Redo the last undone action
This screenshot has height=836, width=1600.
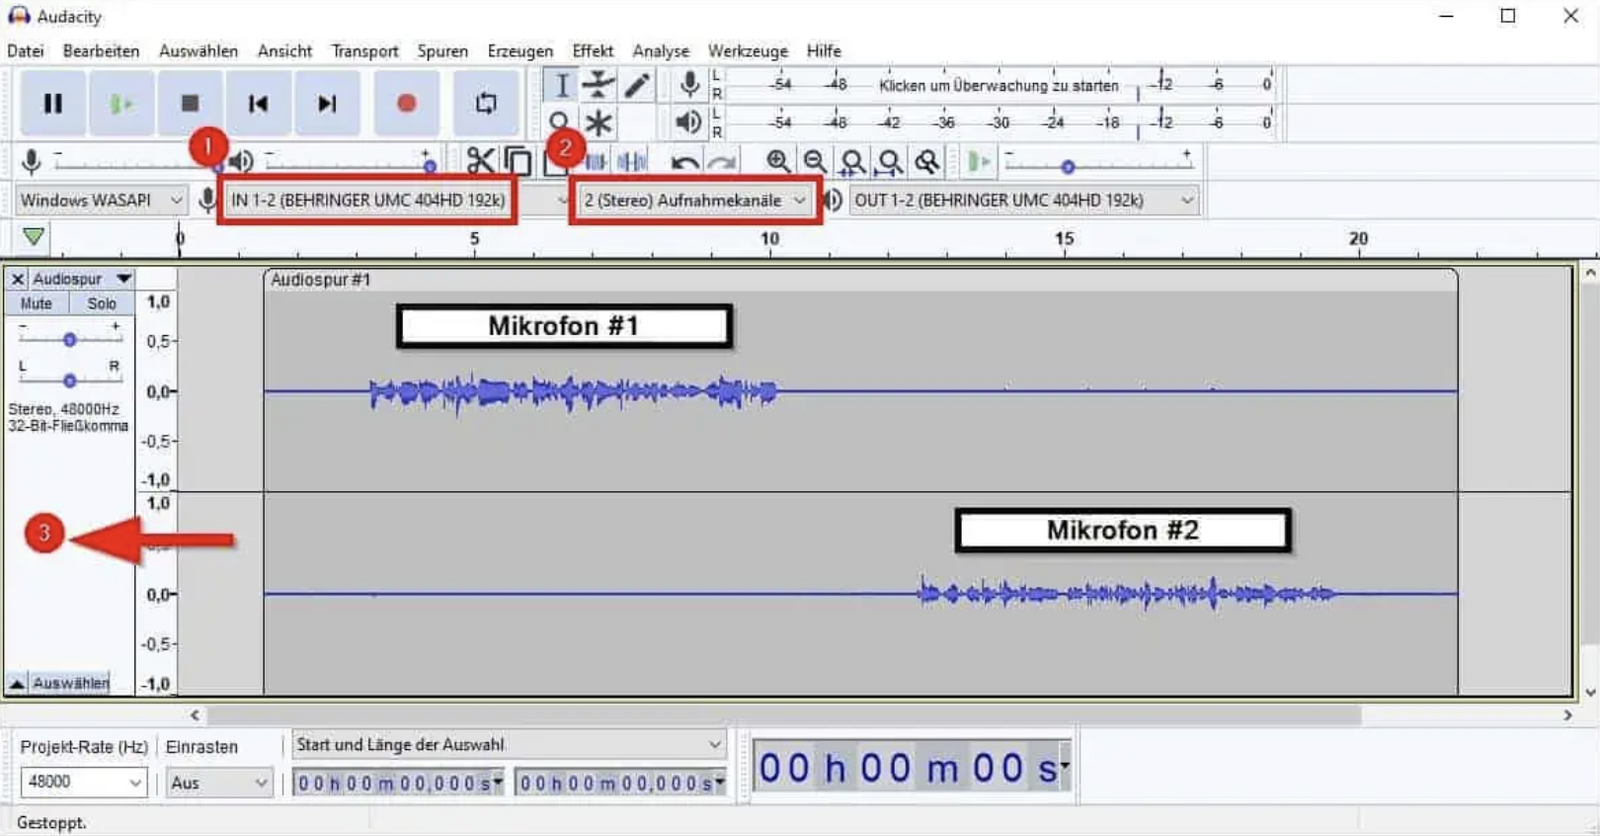pyautogui.click(x=722, y=162)
